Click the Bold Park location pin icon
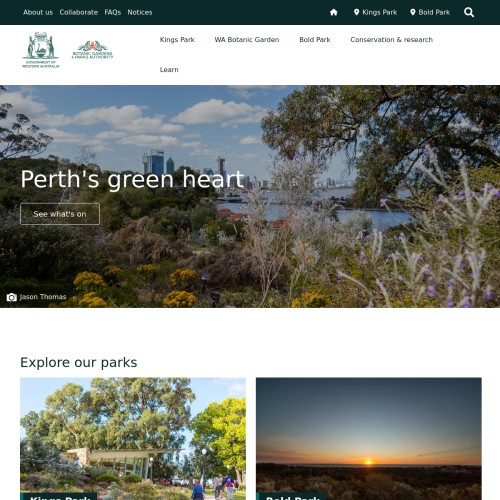Screen dimensions: 500x500 (x=413, y=12)
